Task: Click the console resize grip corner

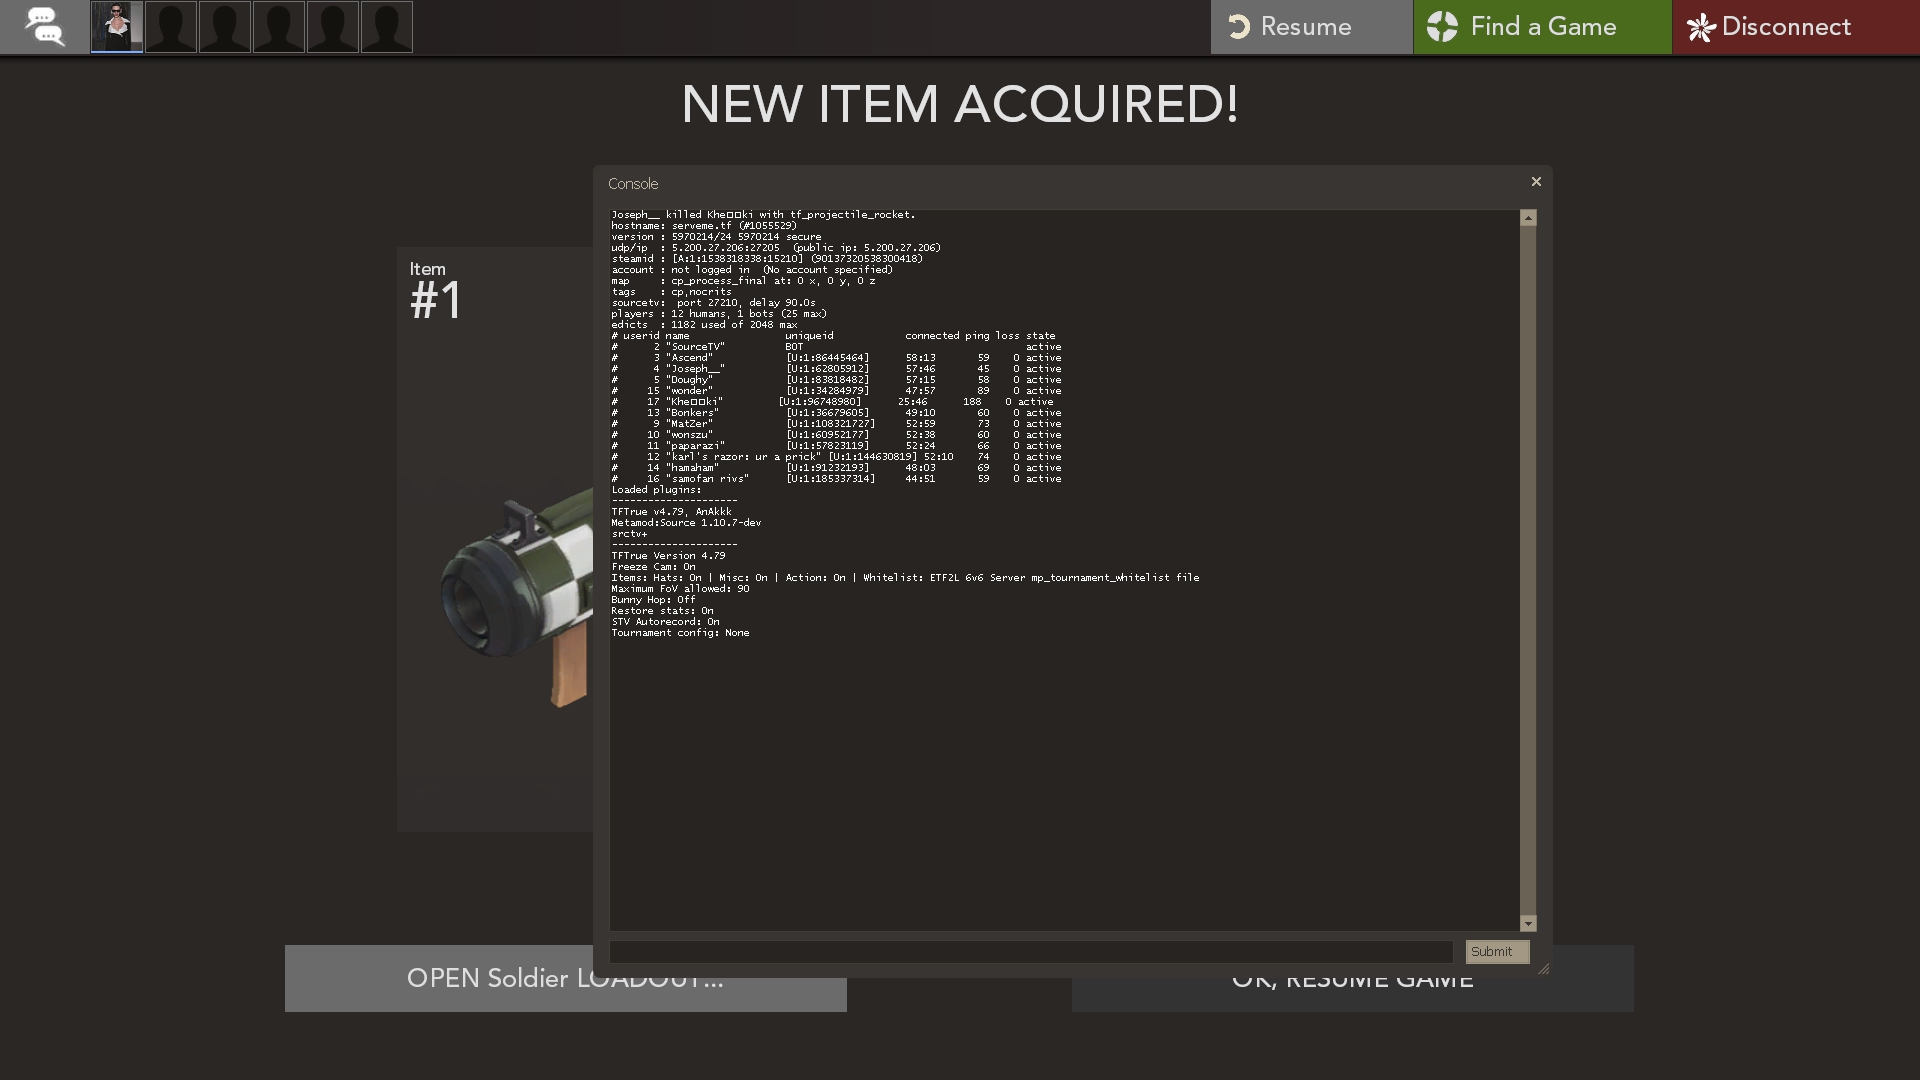Action: pyautogui.click(x=1543, y=968)
